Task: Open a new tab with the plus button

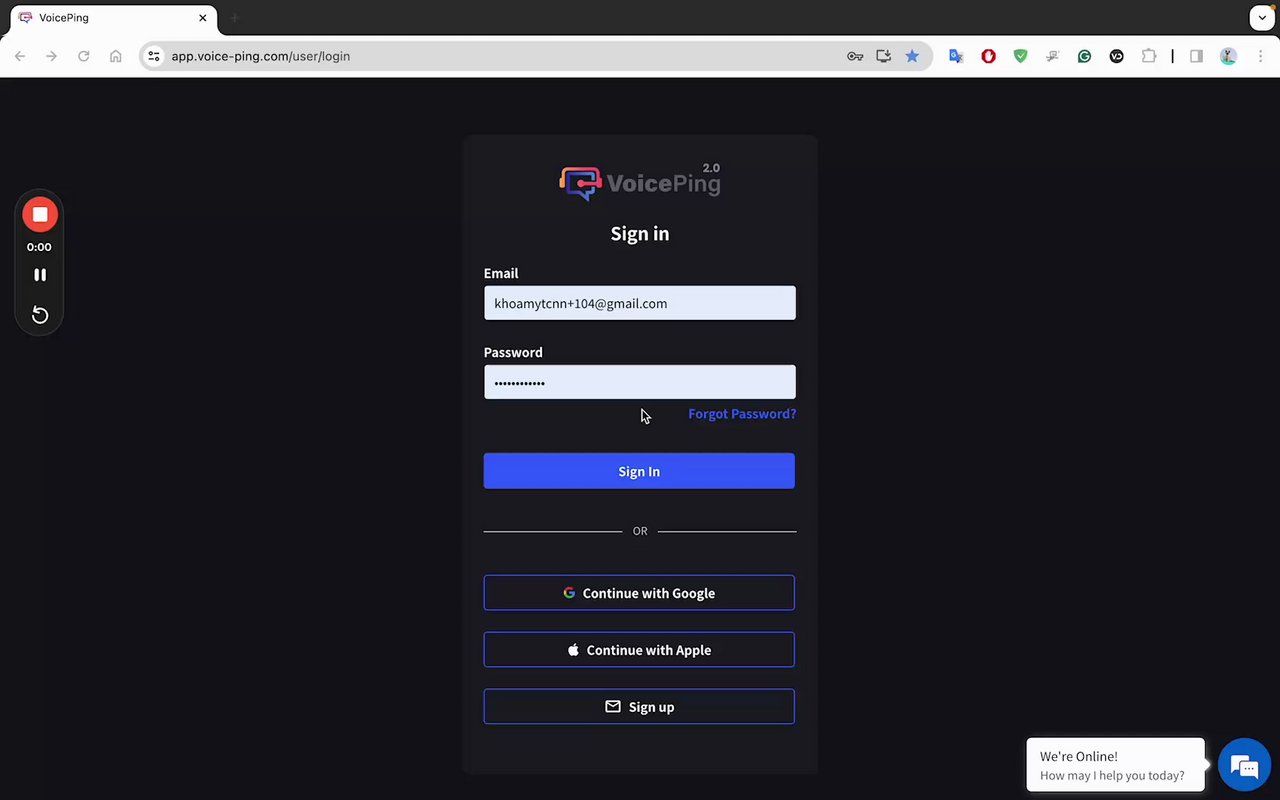Action: [x=235, y=18]
